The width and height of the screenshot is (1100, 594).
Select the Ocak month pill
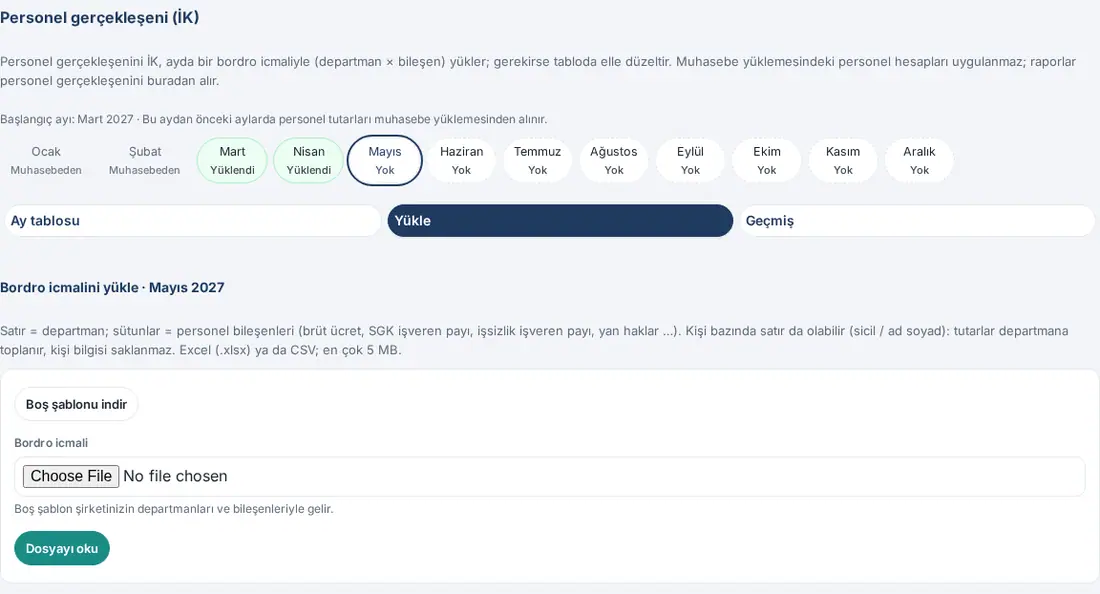(x=46, y=161)
